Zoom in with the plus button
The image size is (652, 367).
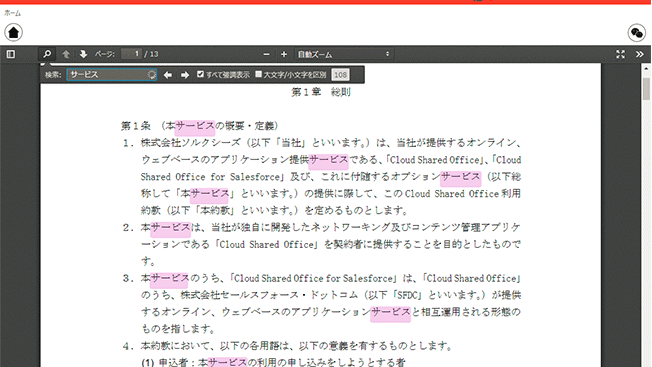[x=284, y=54]
